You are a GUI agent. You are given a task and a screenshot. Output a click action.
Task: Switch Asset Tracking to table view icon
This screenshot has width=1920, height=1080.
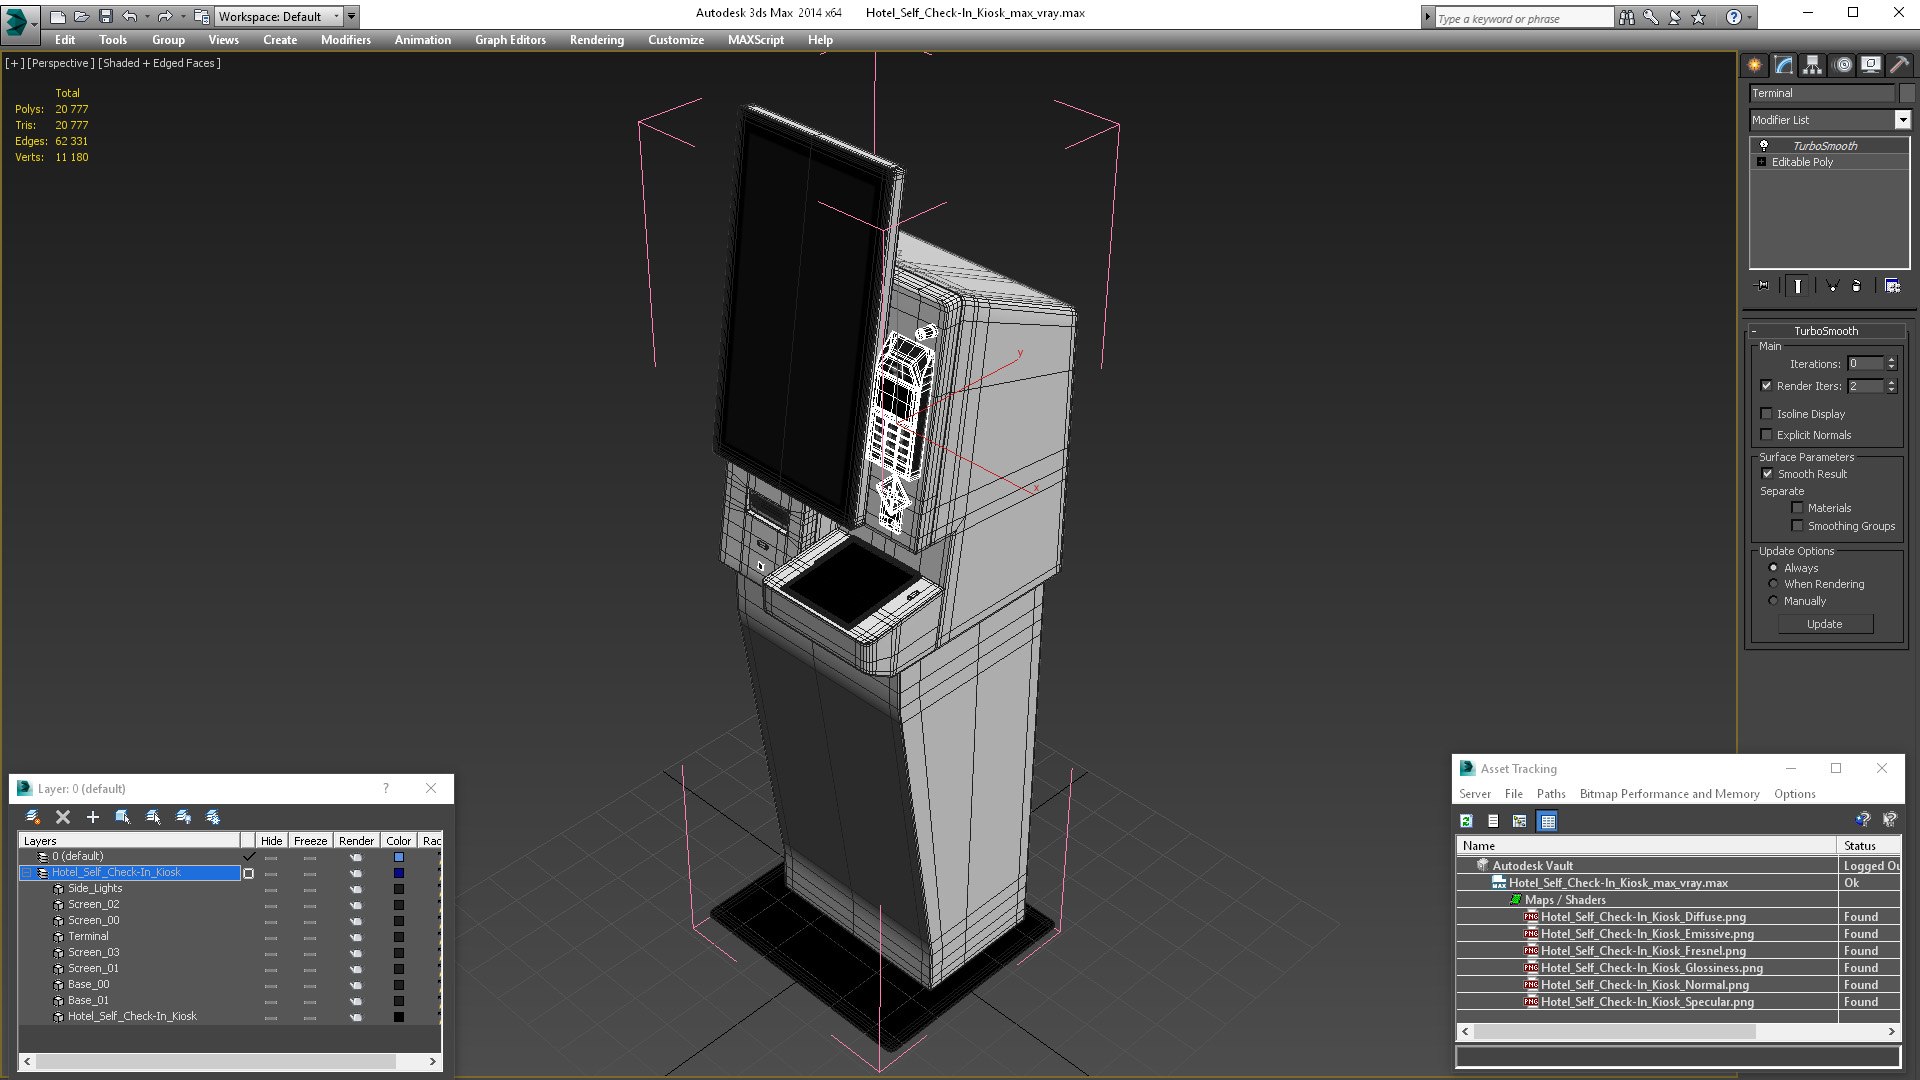(1548, 821)
